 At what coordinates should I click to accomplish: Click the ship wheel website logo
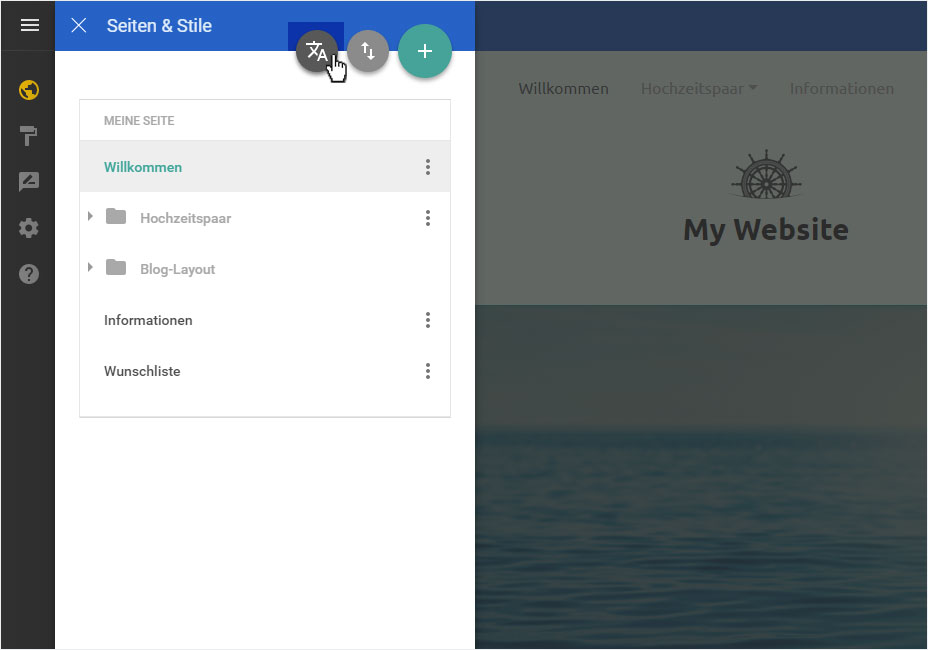766,174
